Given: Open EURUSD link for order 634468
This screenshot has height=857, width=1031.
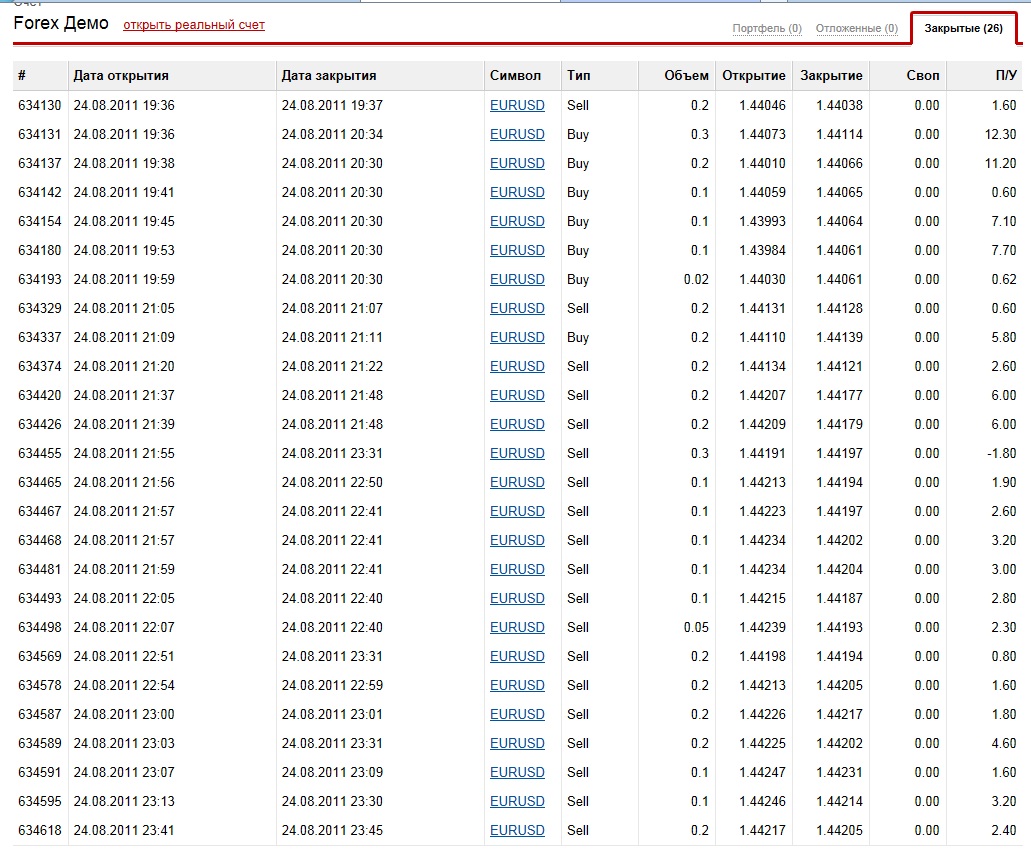Looking at the screenshot, I should point(517,540).
